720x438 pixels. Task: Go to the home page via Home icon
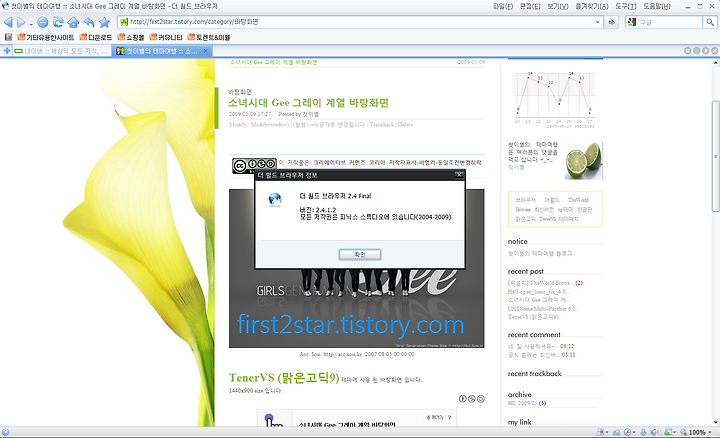tap(73, 22)
